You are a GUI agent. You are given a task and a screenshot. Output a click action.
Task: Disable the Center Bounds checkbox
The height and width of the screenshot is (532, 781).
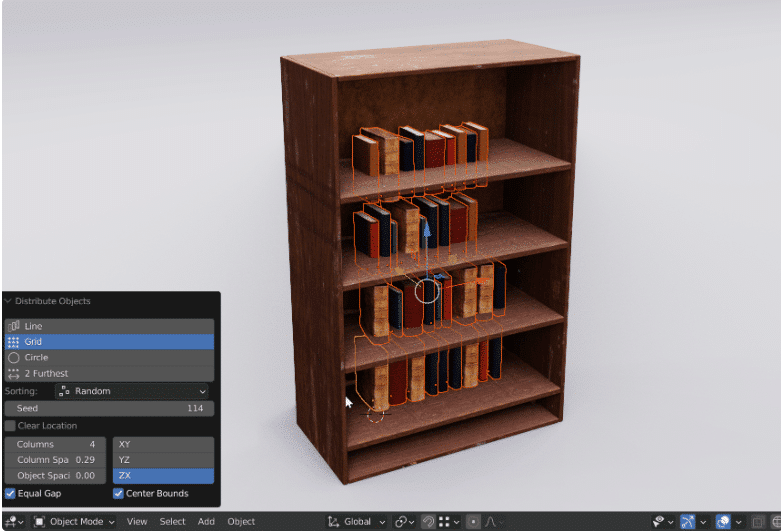[x=119, y=493]
